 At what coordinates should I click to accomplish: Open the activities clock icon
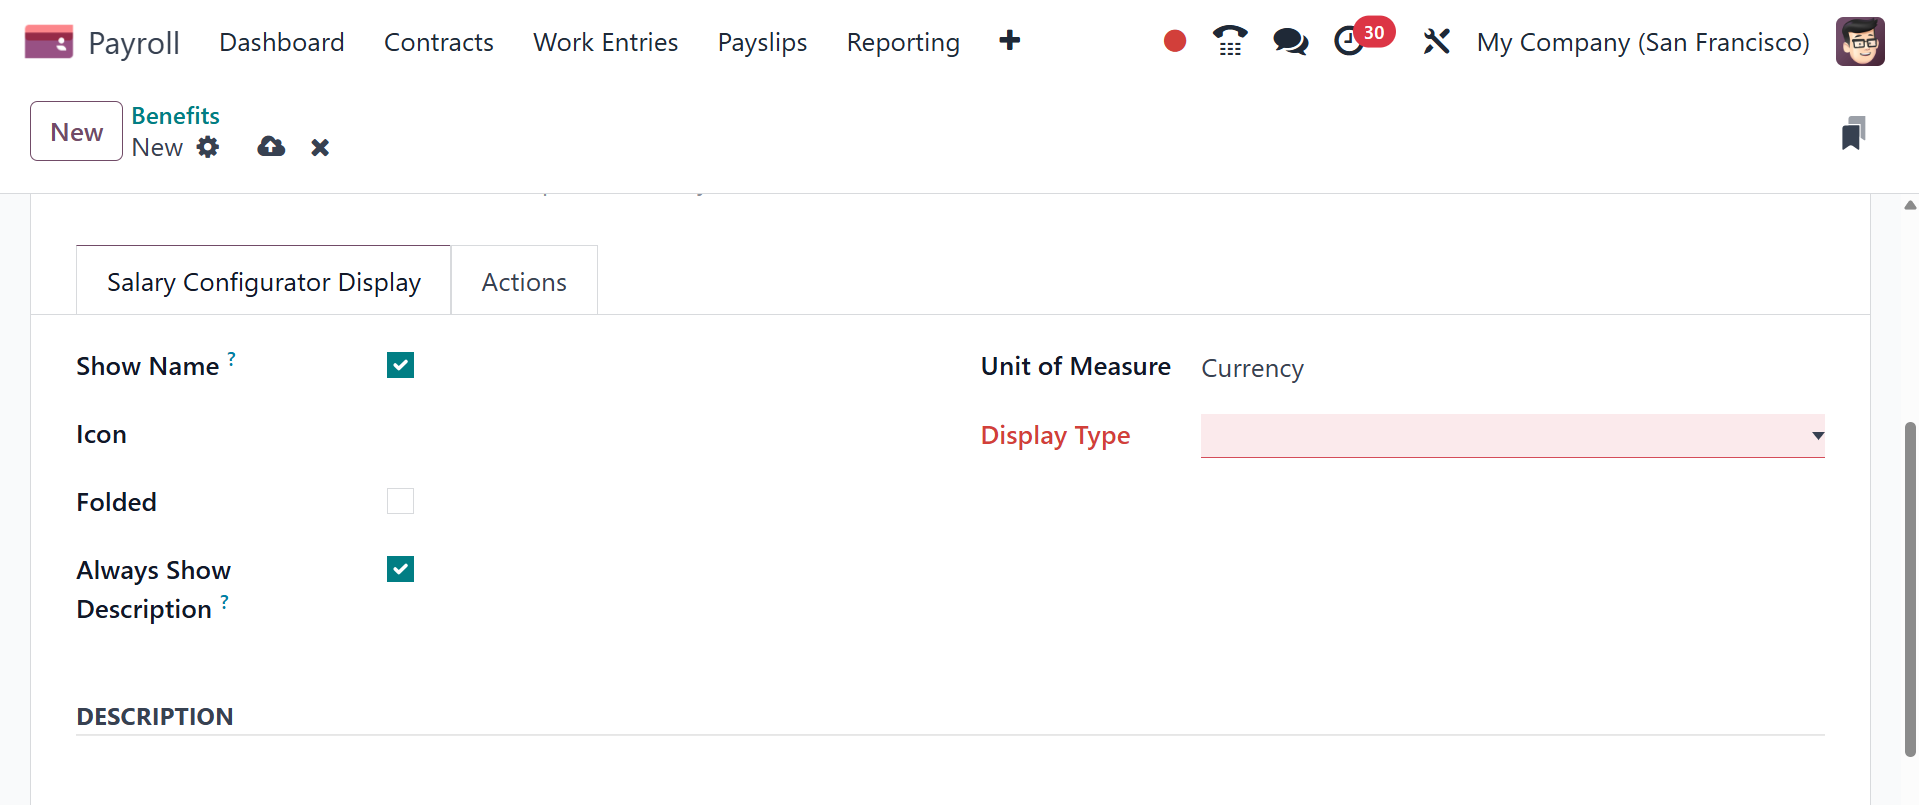pyautogui.click(x=1349, y=41)
